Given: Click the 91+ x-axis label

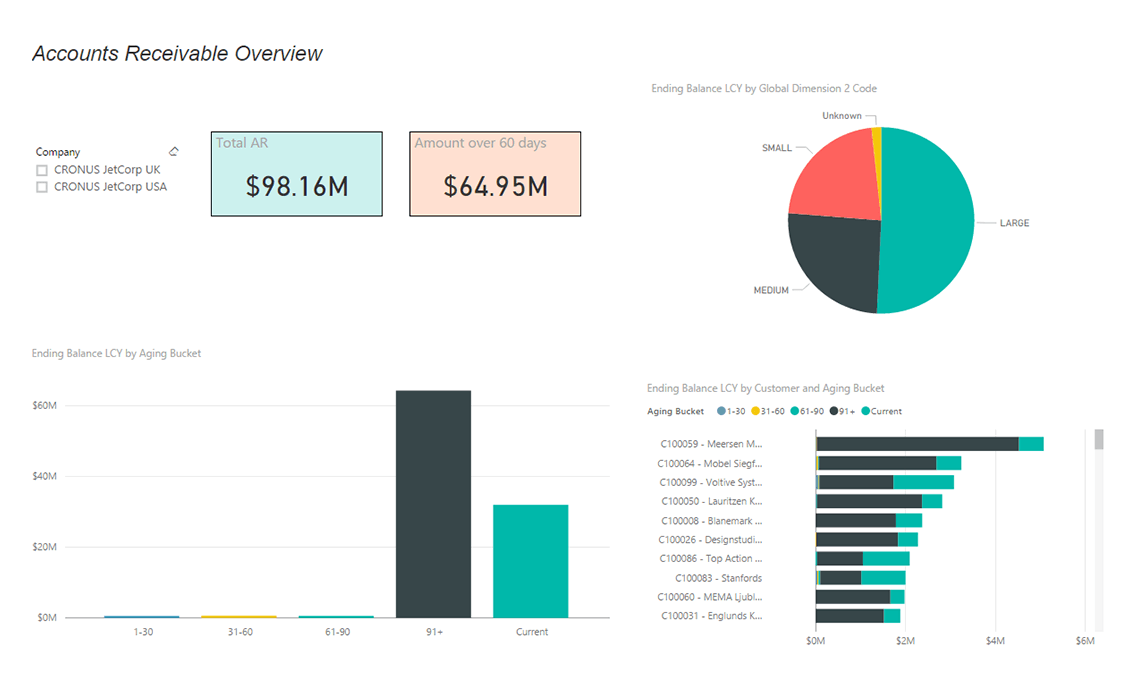Looking at the screenshot, I should (435, 632).
